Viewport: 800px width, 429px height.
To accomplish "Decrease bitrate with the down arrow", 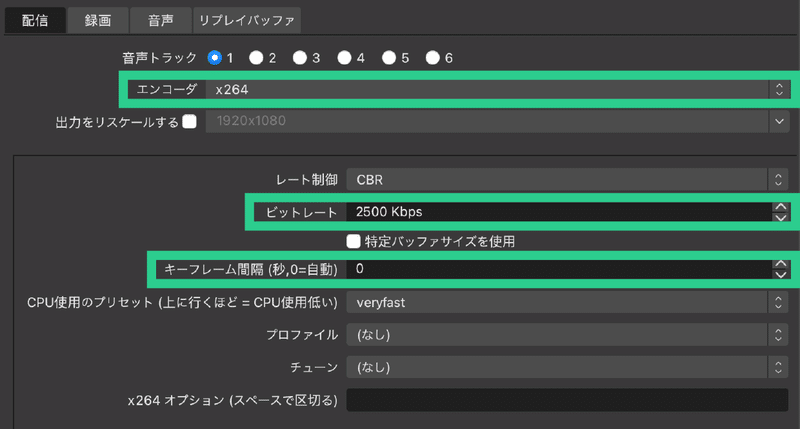I will tap(781, 217).
